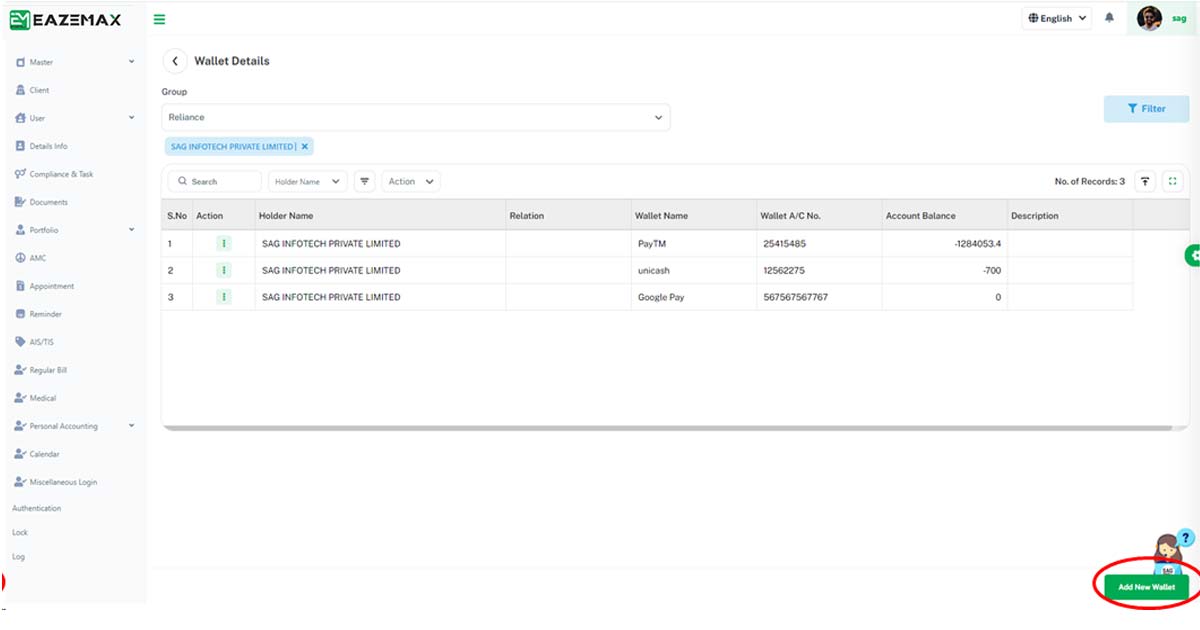Image resolution: width=1200 pixels, height=630 pixels.
Task: Click the Regular Bill sidebar icon
Action: tap(20, 370)
